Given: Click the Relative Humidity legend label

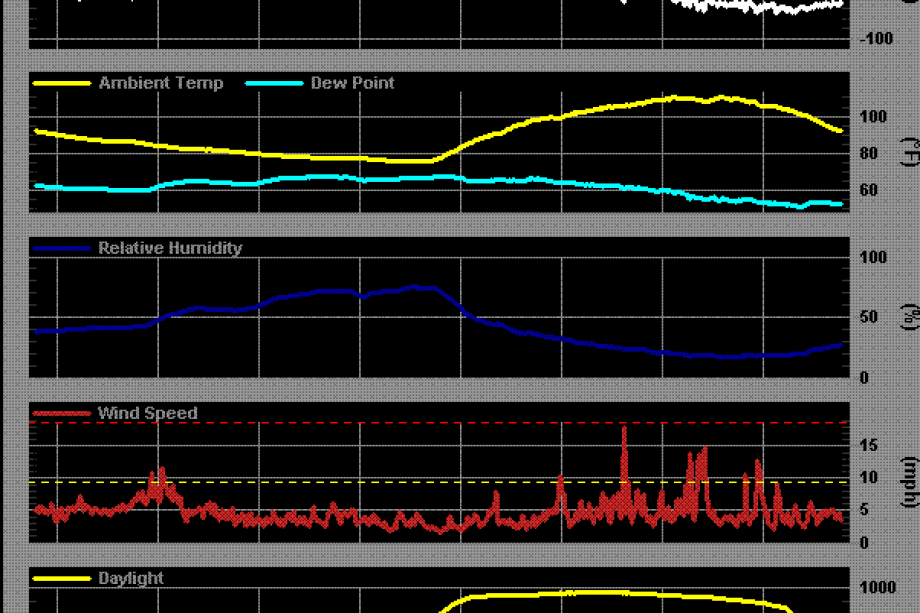Looking at the screenshot, I should pyautogui.click(x=170, y=248).
